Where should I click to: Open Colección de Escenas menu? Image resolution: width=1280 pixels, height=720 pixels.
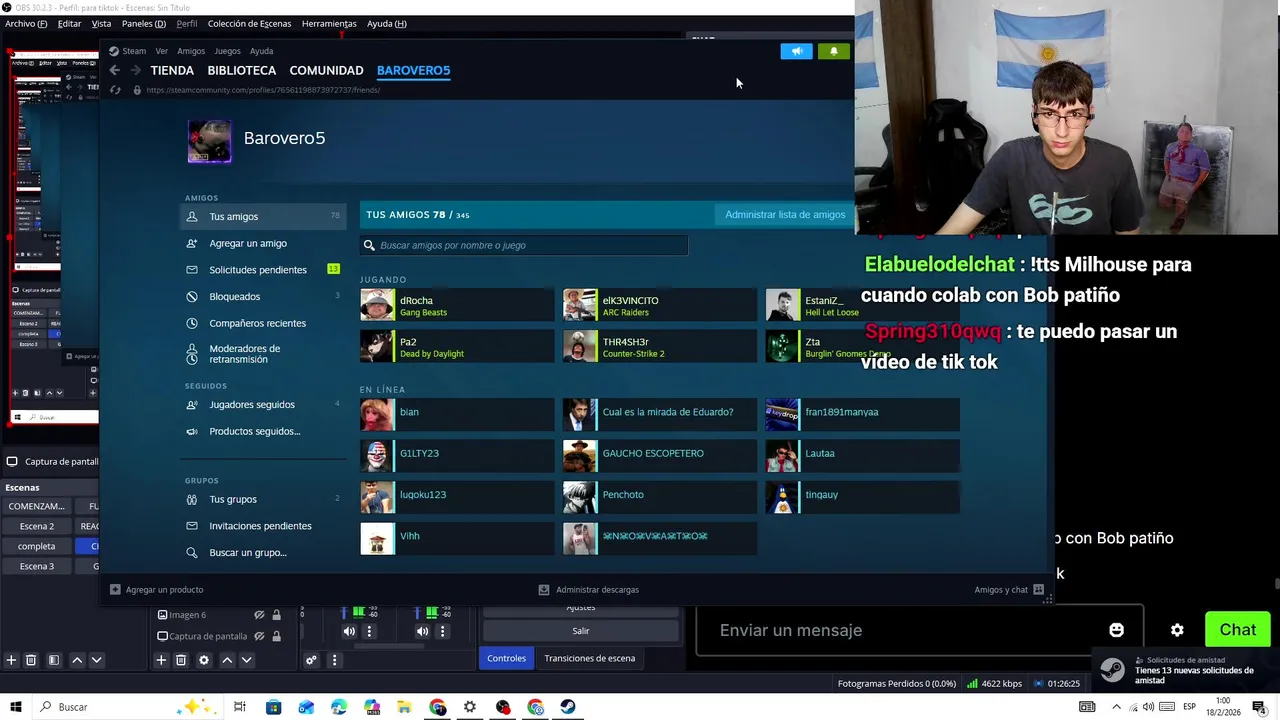point(250,23)
